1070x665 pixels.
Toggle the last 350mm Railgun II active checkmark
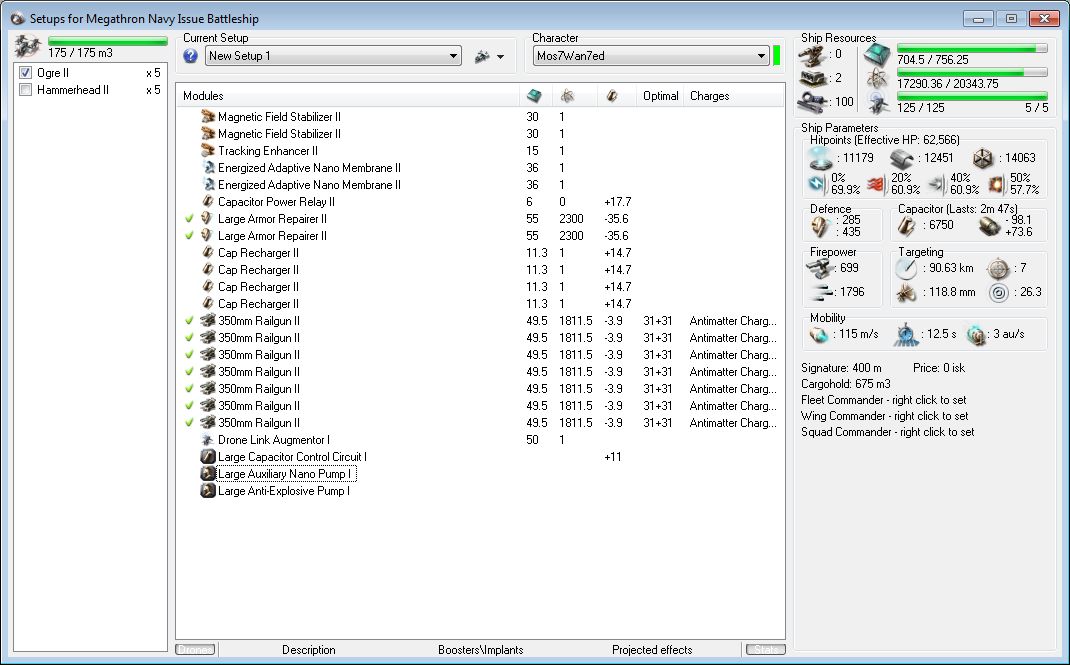point(189,422)
